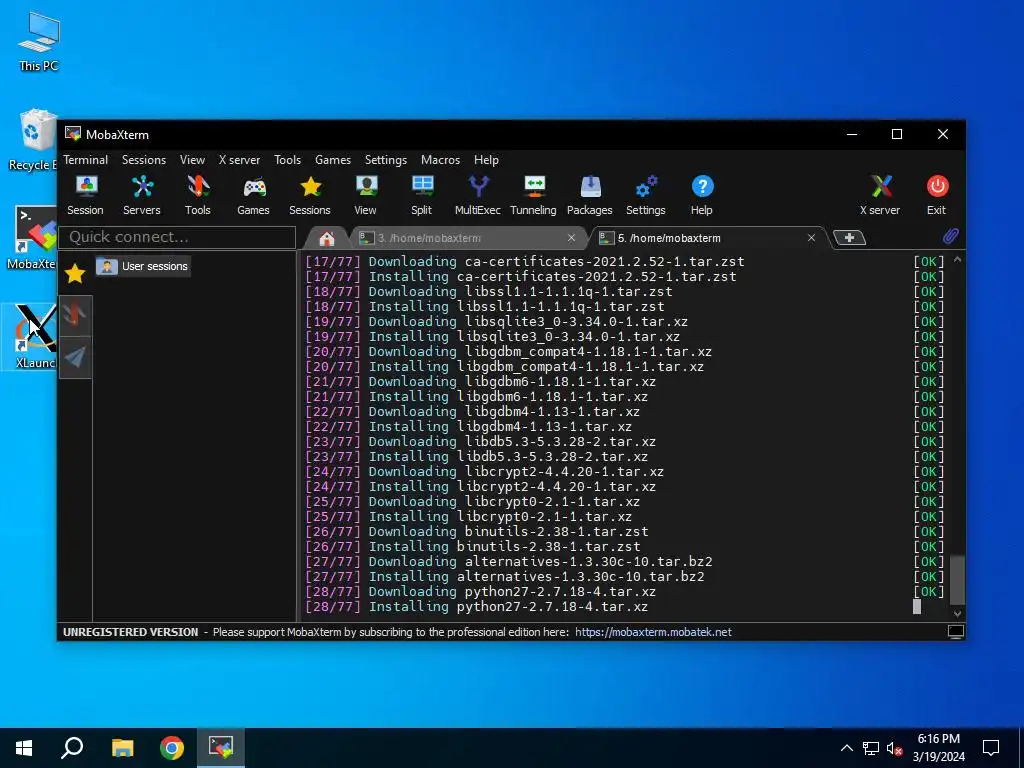The height and width of the screenshot is (768, 1024).
Task: Open the Help menu
Action: pos(486,160)
